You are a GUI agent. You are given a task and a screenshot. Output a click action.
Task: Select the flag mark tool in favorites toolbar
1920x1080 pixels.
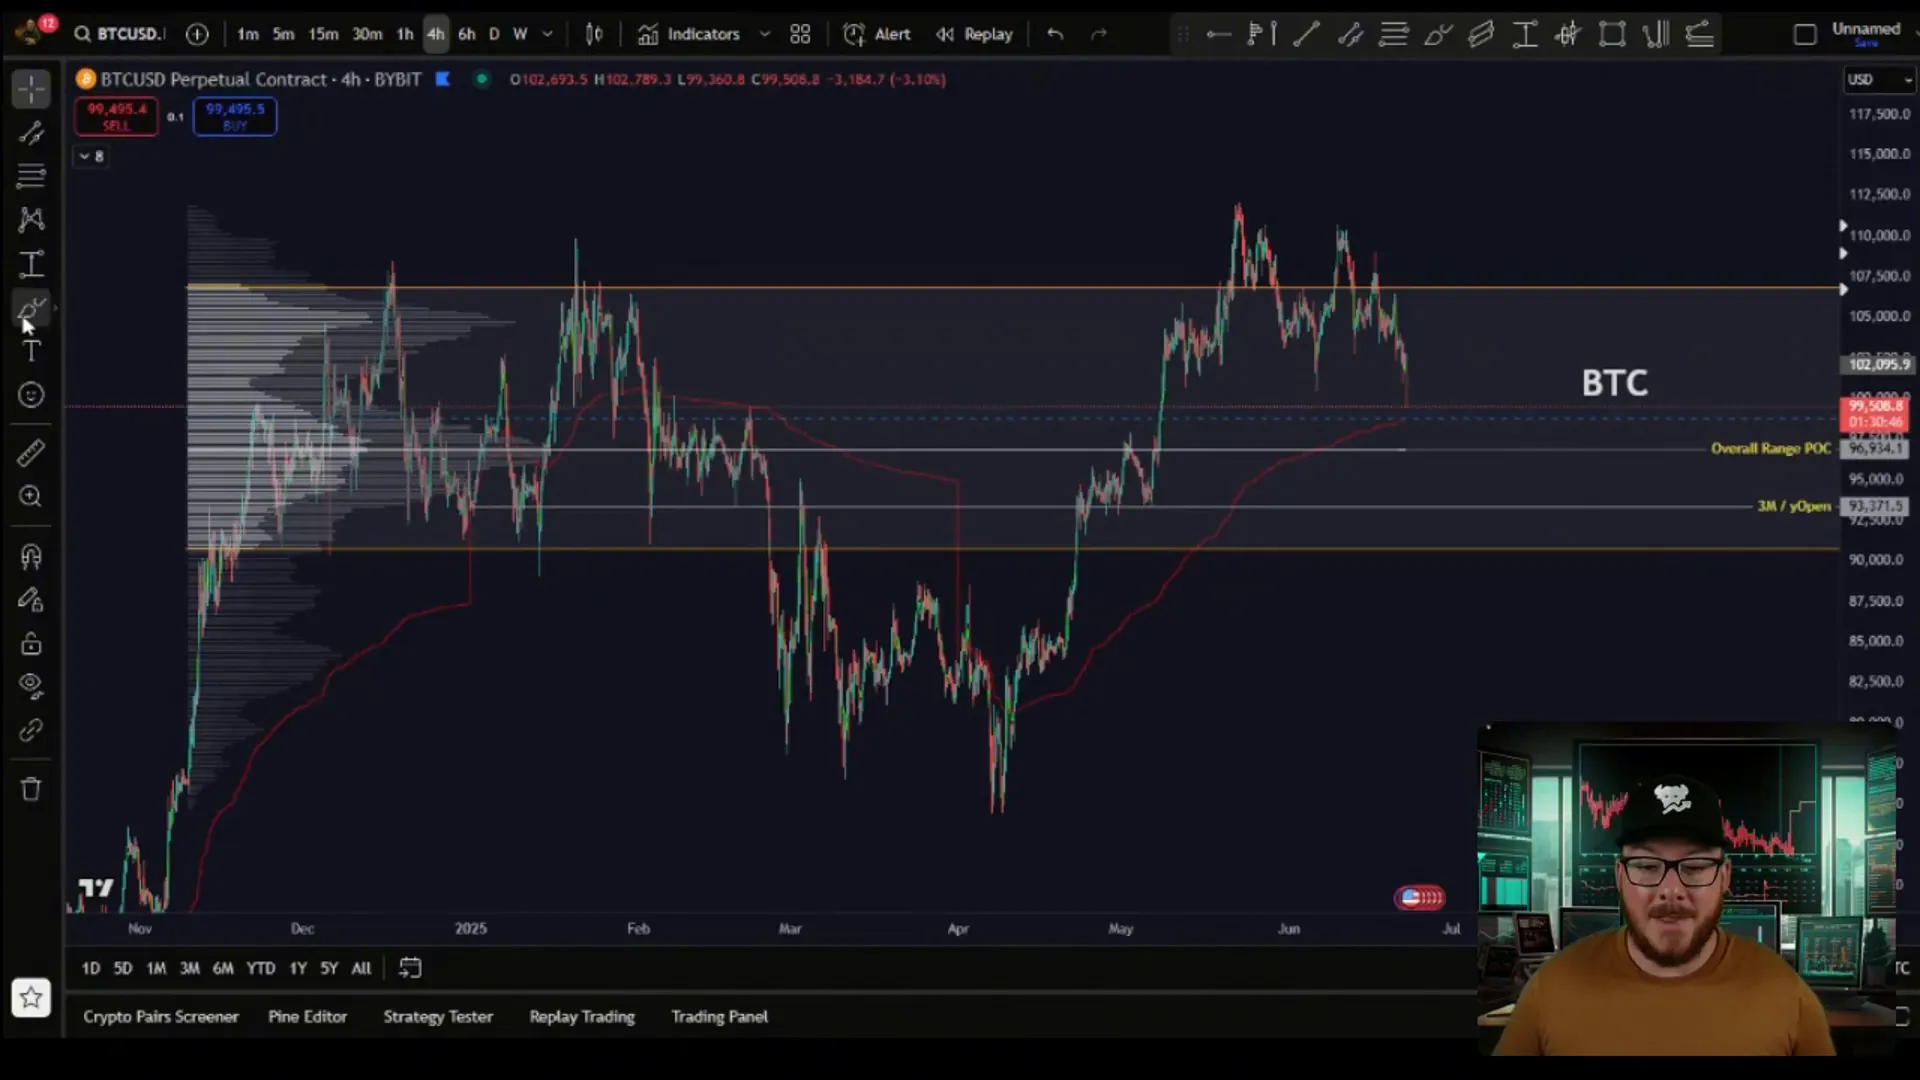coord(1262,34)
